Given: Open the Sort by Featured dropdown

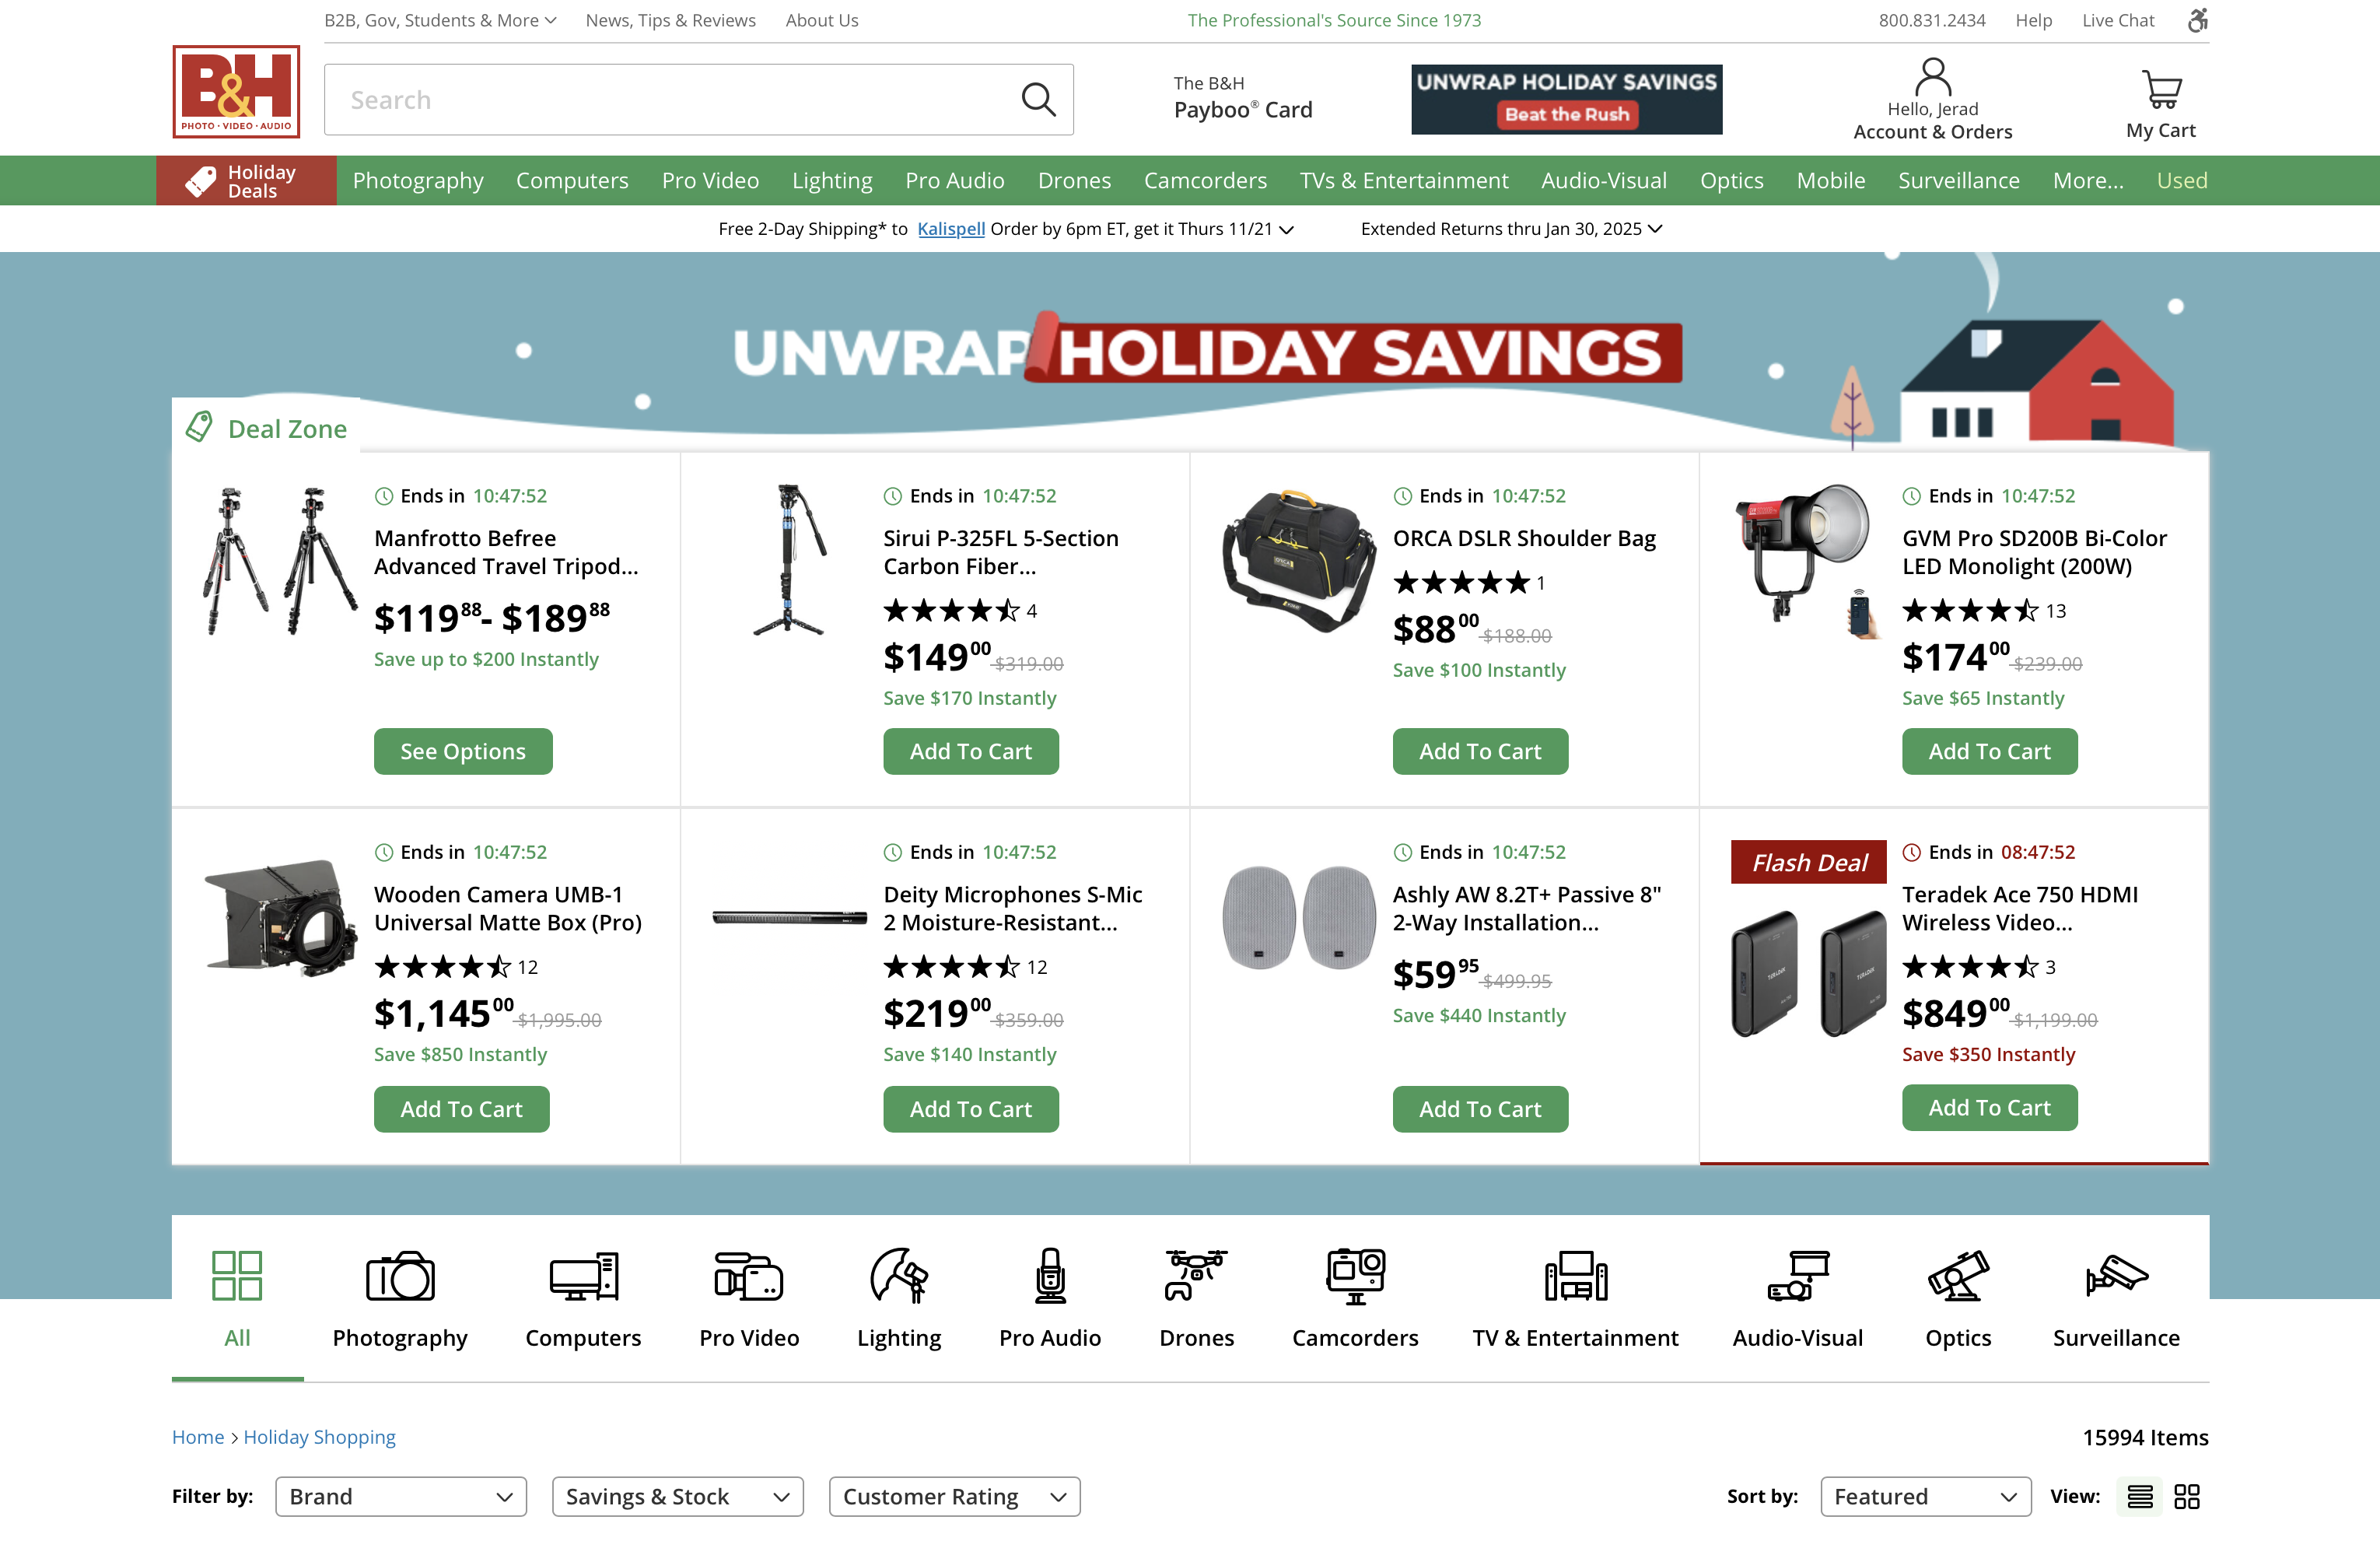Looking at the screenshot, I should click(x=1925, y=1496).
